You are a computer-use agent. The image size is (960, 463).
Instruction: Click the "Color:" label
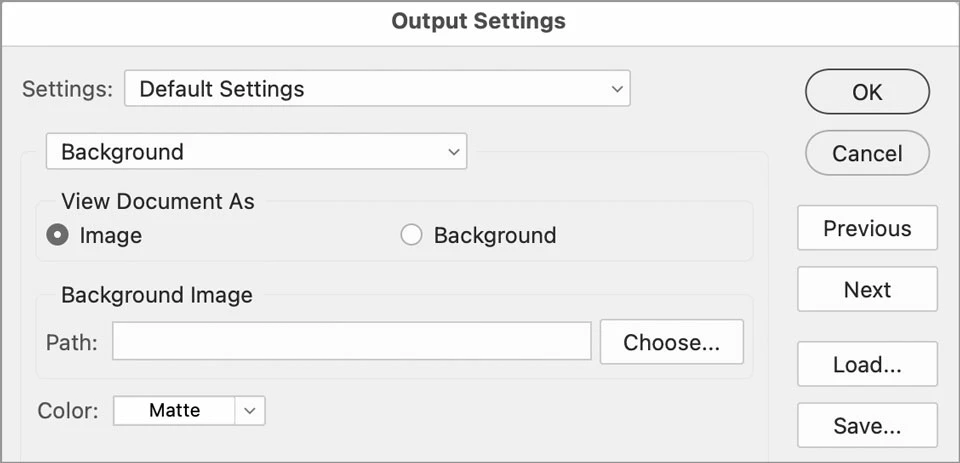coord(68,410)
